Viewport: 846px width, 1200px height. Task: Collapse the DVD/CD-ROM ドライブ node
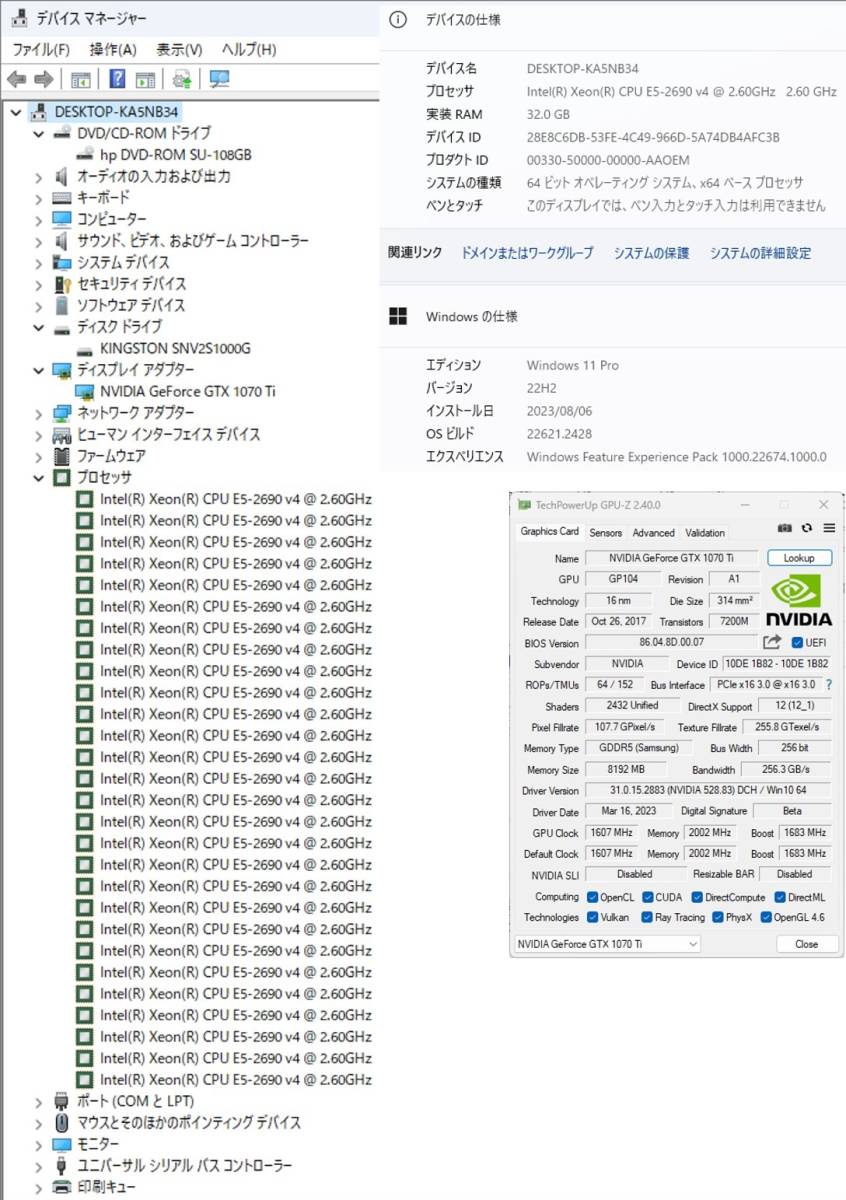(39, 133)
